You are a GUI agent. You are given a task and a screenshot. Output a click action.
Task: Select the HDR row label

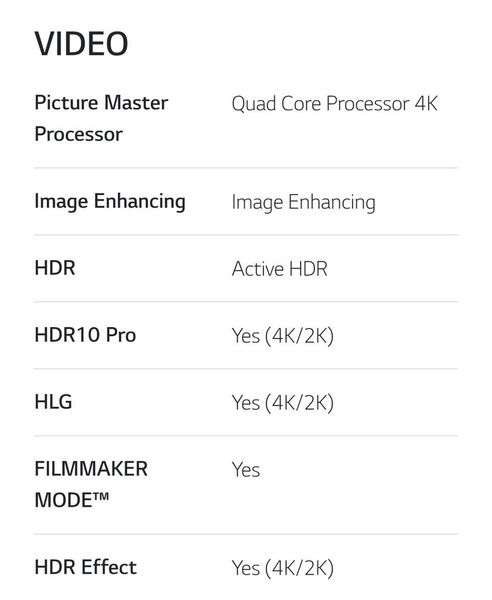pyautogui.click(x=55, y=268)
